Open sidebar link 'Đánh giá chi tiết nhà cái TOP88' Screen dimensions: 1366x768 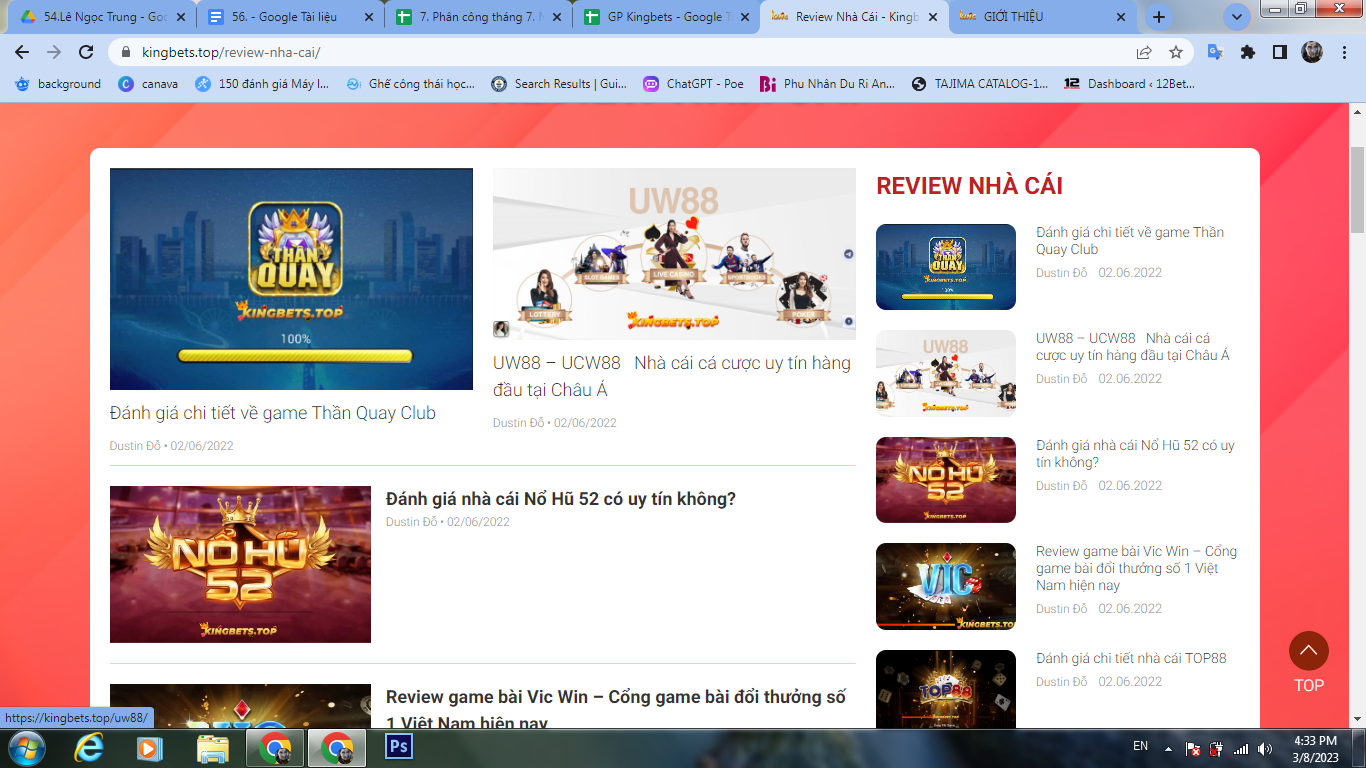point(1131,658)
